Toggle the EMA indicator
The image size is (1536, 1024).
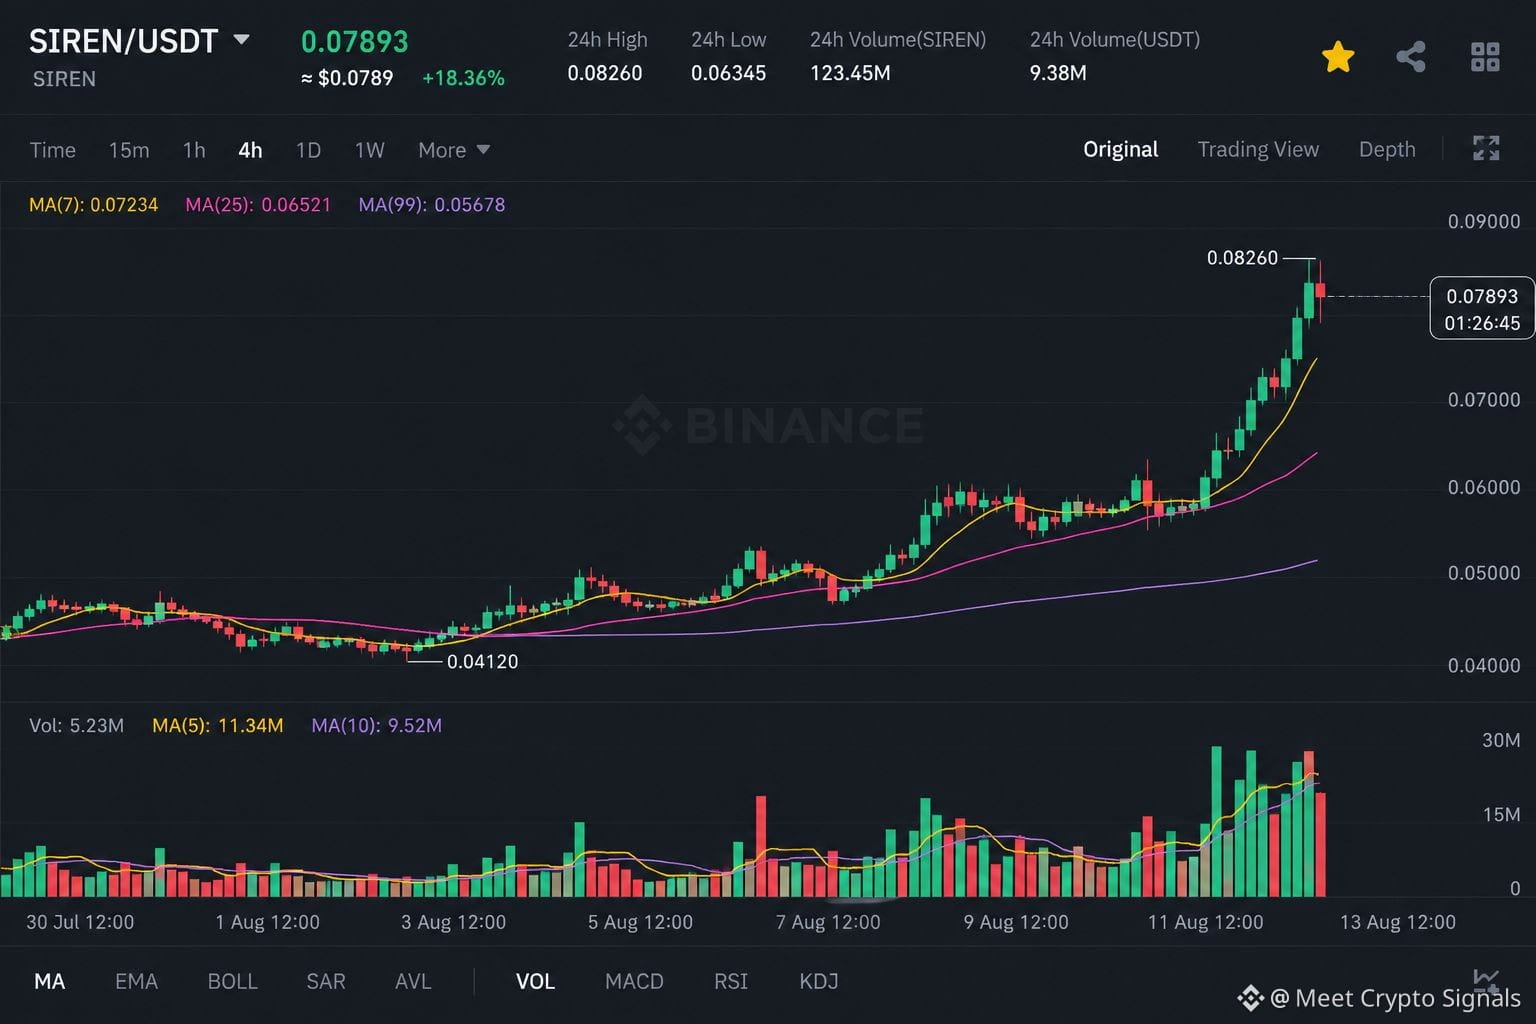(x=136, y=981)
